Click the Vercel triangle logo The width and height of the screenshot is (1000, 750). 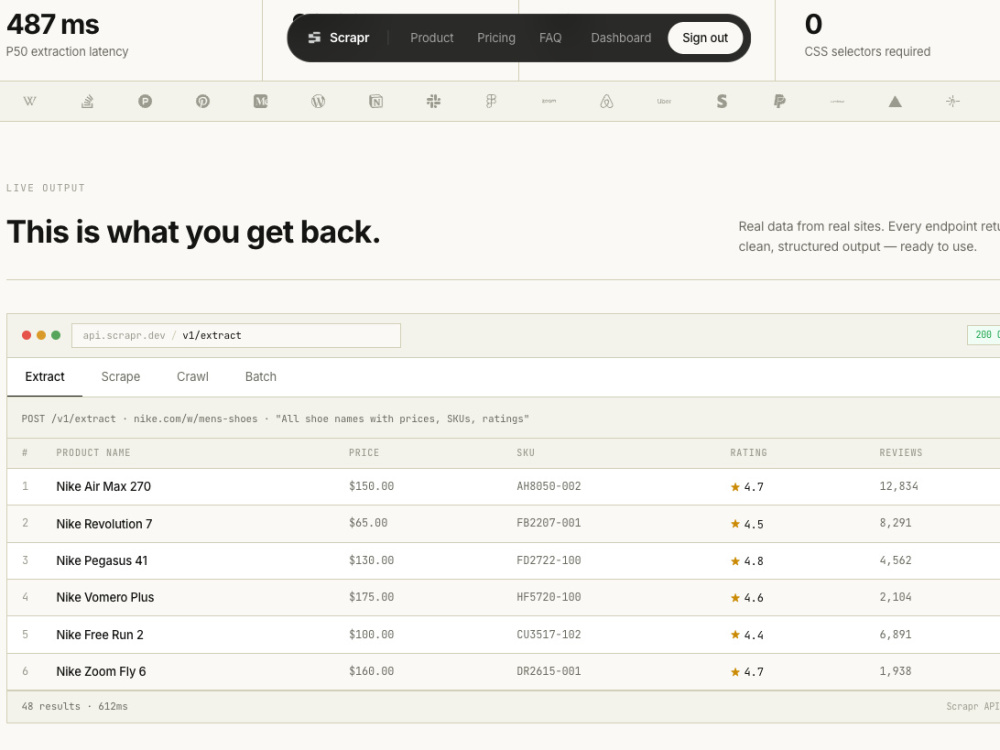895,101
